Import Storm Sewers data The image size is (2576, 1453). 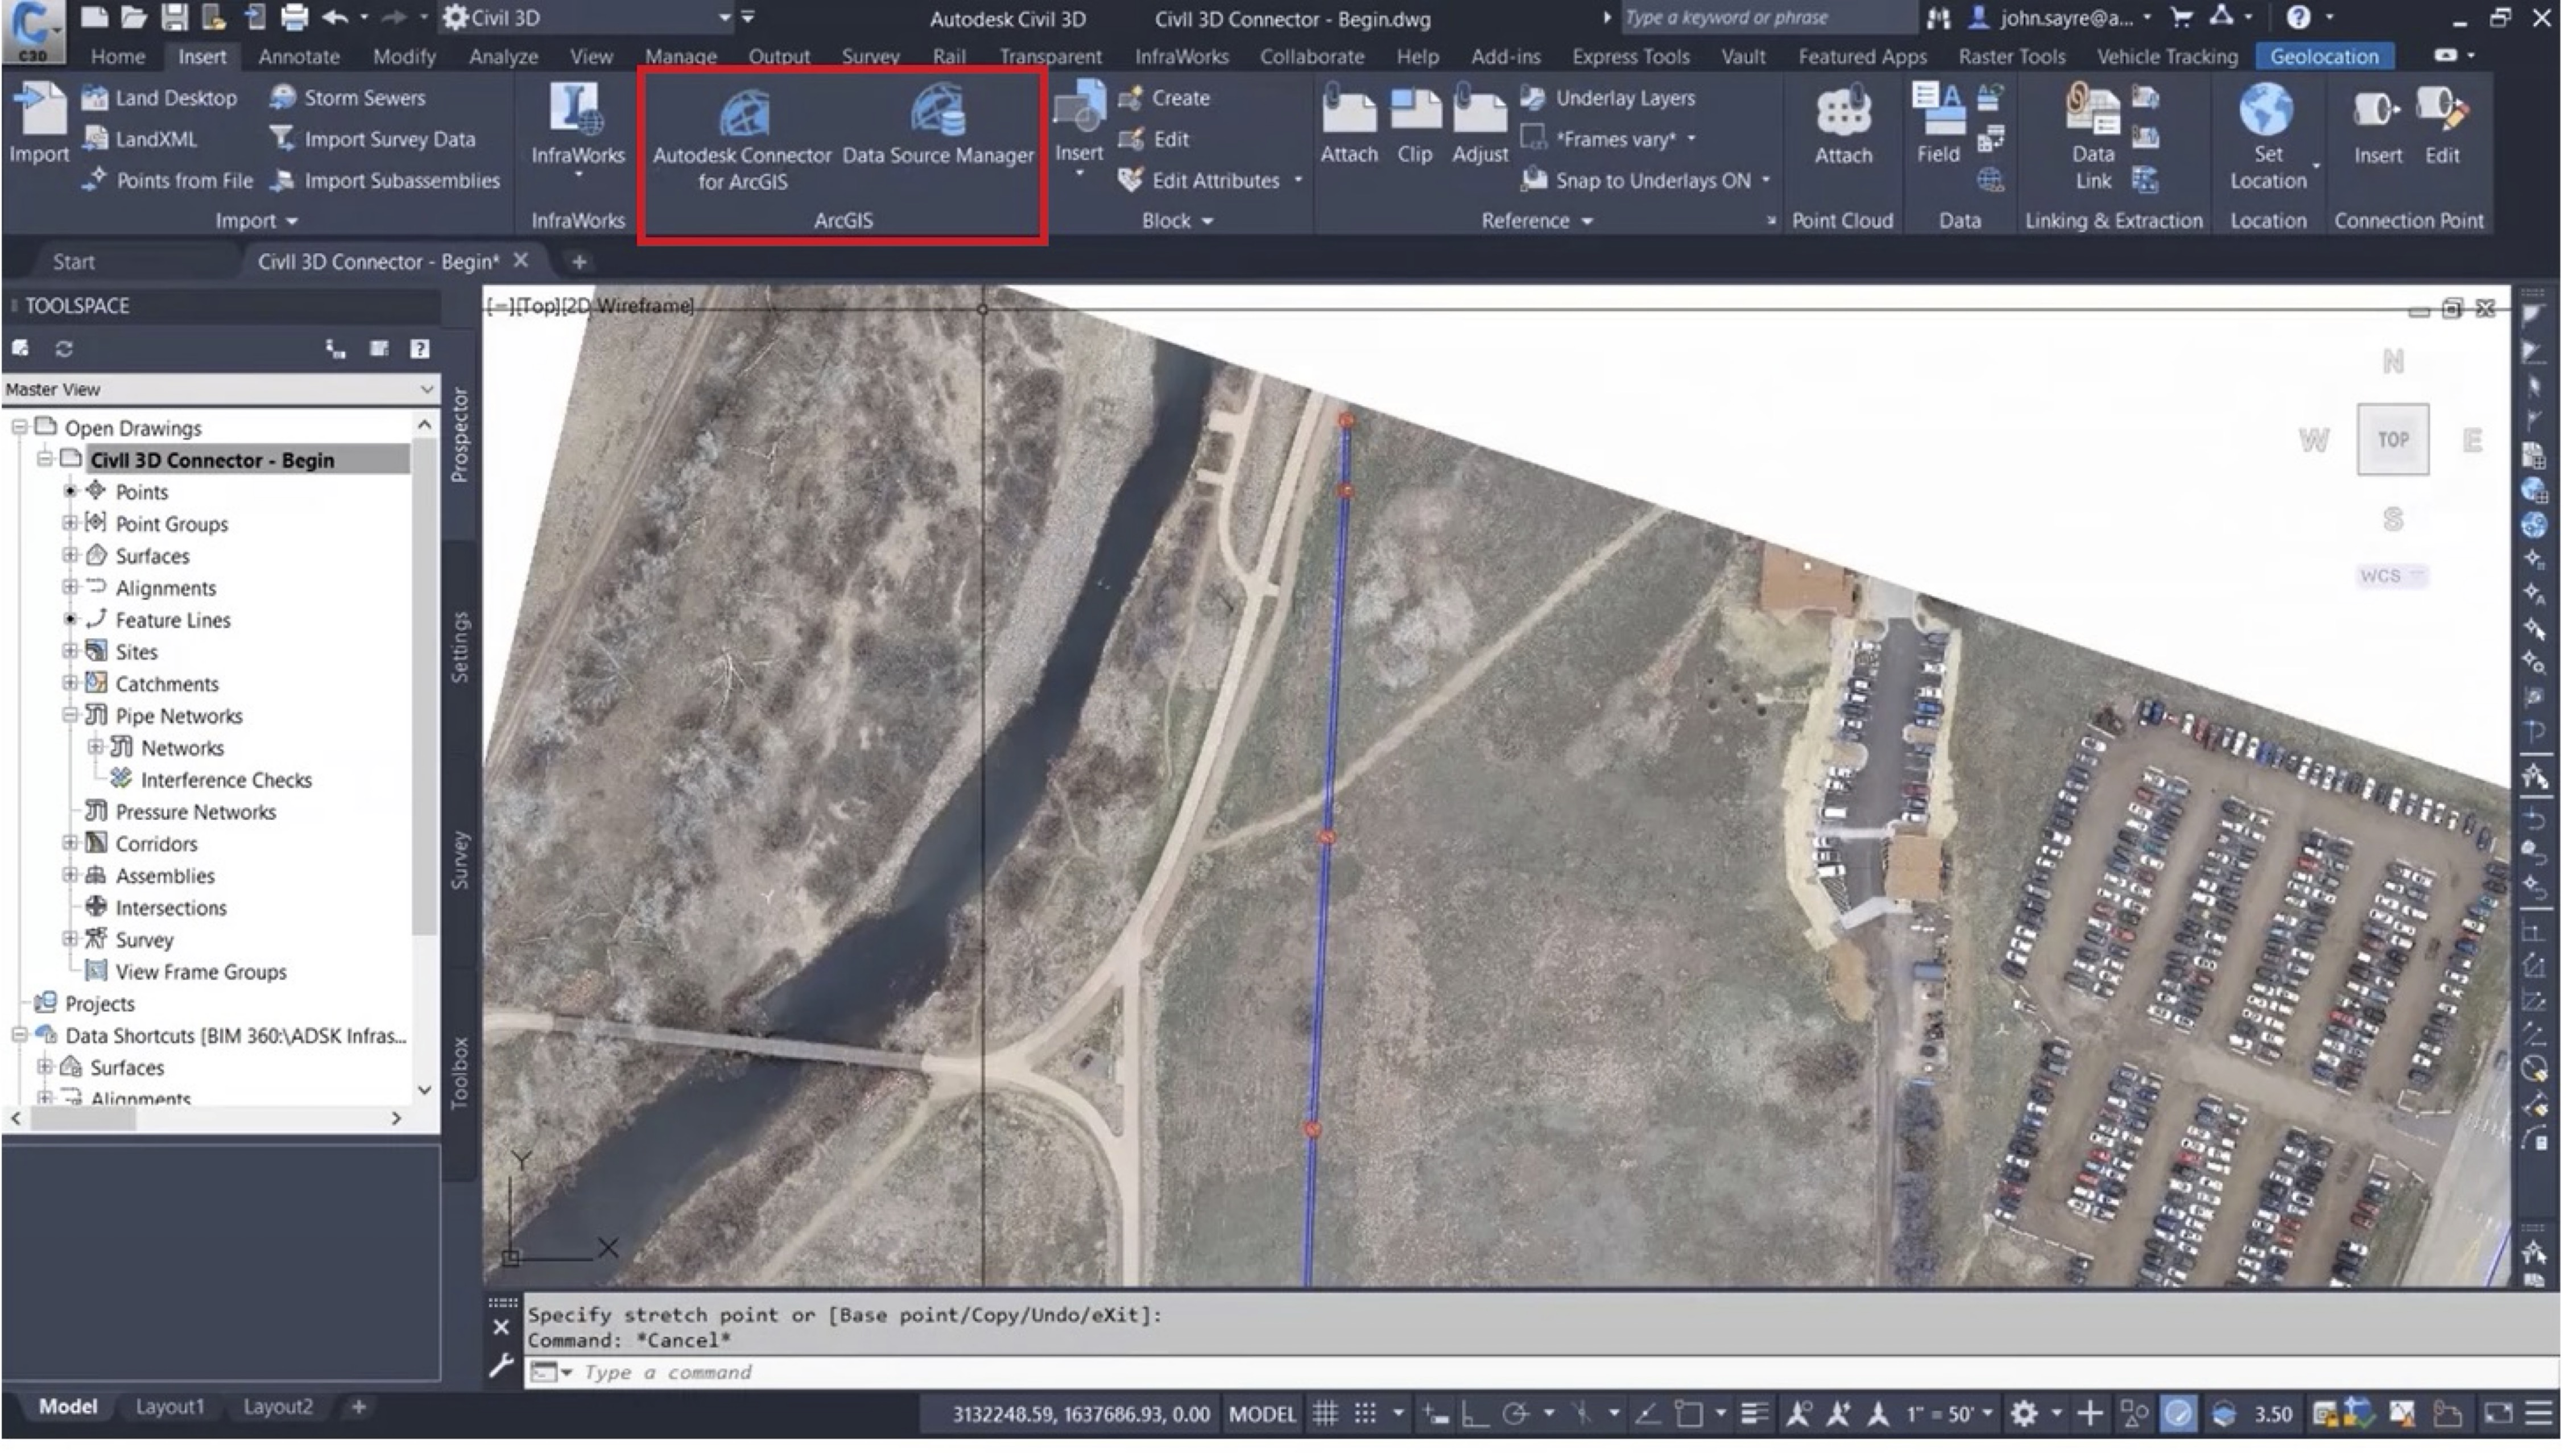pyautogui.click(x=349, y=98)
